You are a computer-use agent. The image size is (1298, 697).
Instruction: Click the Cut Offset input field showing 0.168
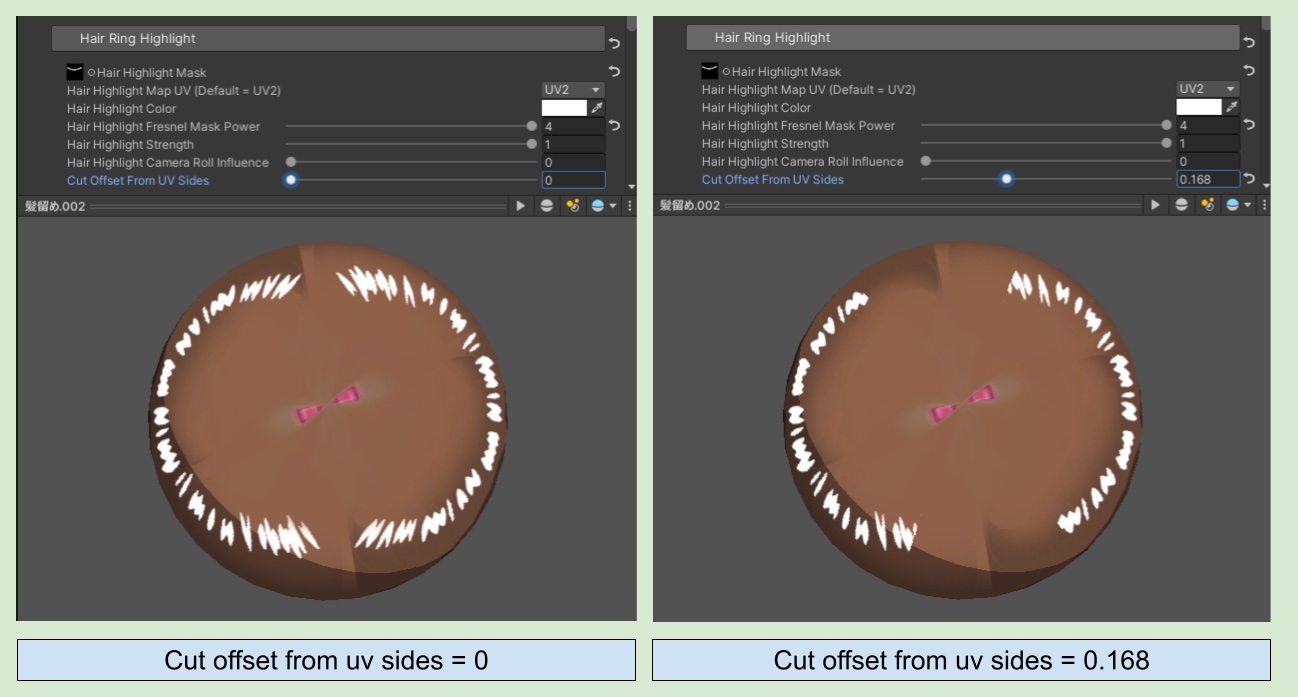coord(1207,179)
